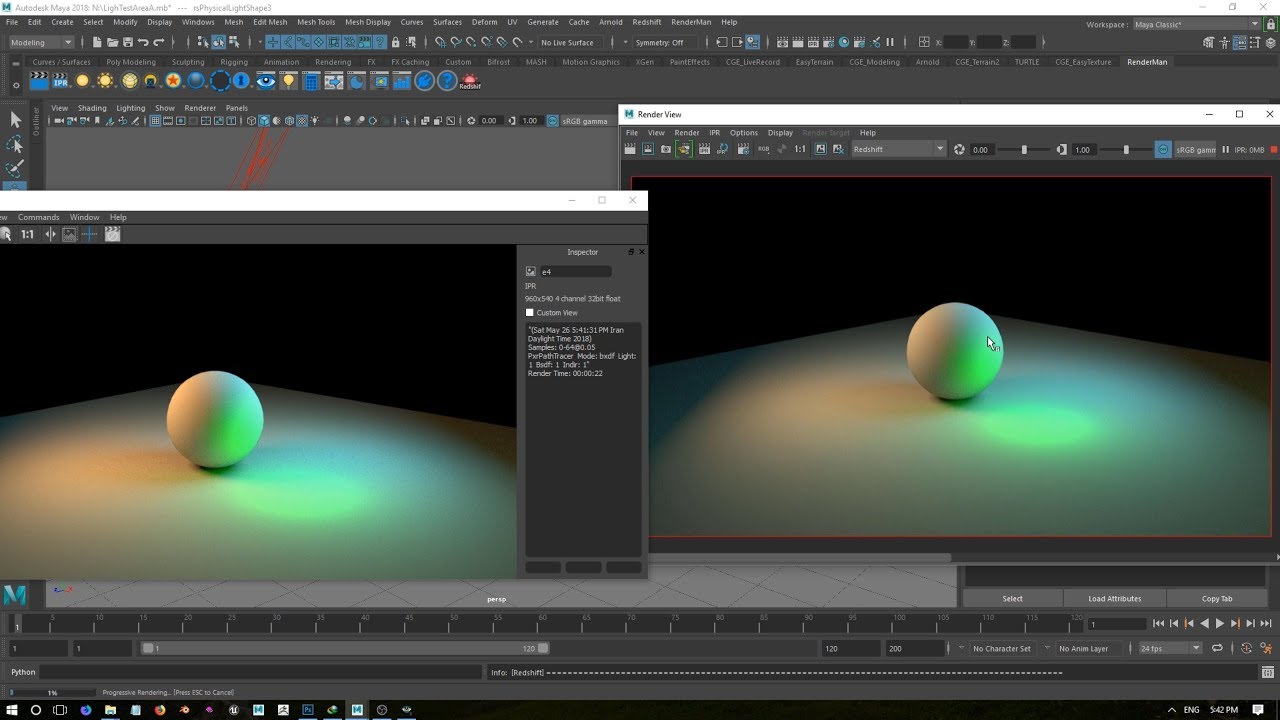The height and width of the screenshot is (720, 1280).
Task: Start IPR render from RenderMan shelf
Action: click(x=61, y=82)
